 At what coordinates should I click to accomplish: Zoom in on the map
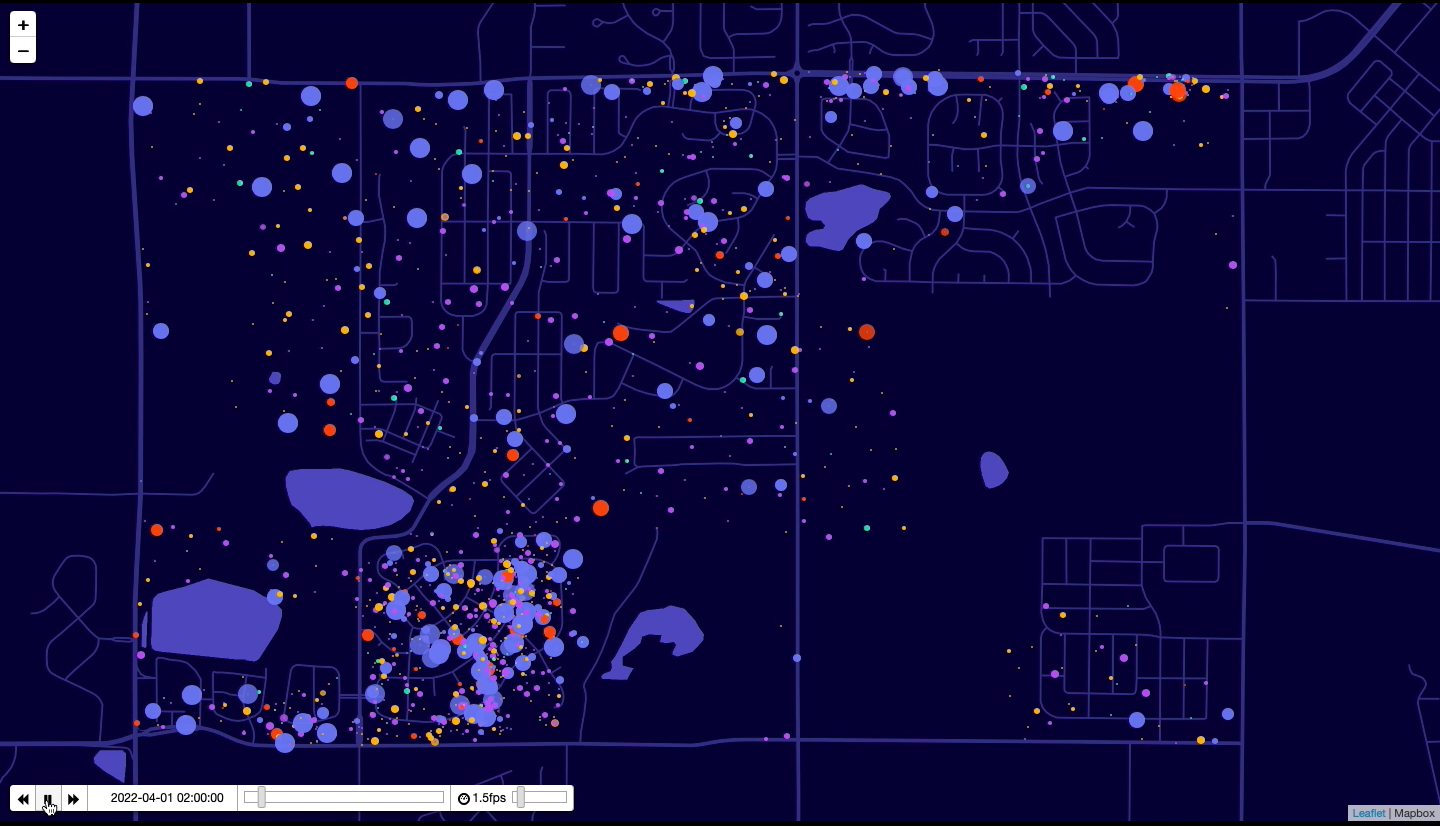point(23,25)
